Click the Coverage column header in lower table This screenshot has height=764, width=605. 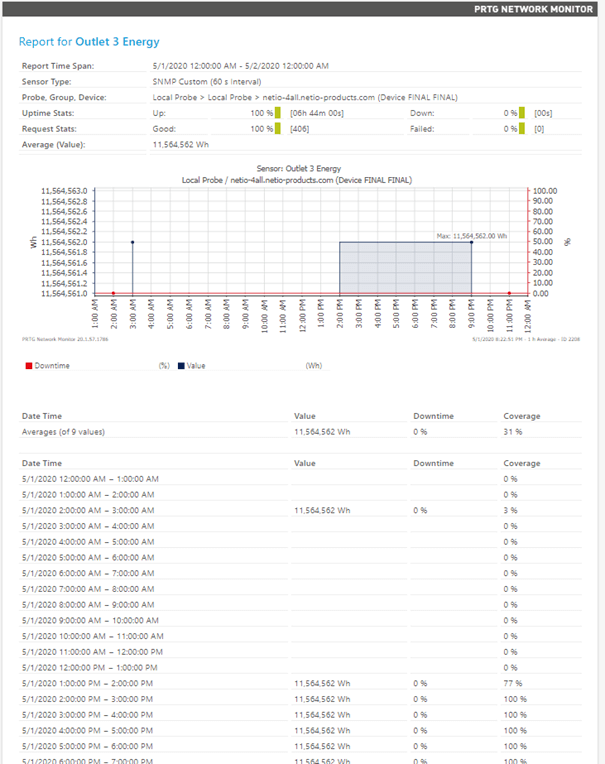coord(521,463)
